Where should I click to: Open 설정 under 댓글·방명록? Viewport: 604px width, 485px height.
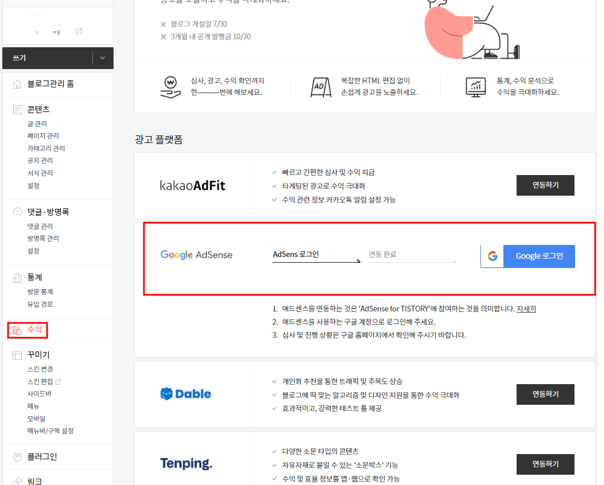pos(33,251)
